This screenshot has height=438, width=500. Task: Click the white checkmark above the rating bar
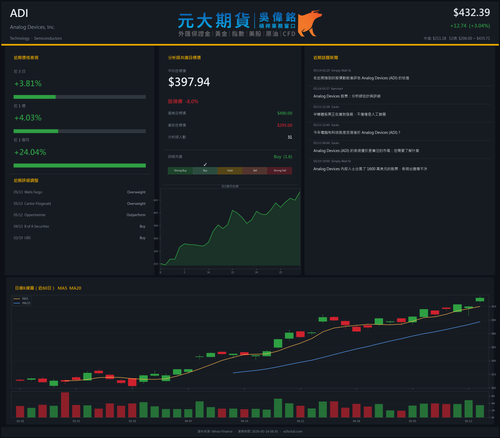[x=205, y=164]
